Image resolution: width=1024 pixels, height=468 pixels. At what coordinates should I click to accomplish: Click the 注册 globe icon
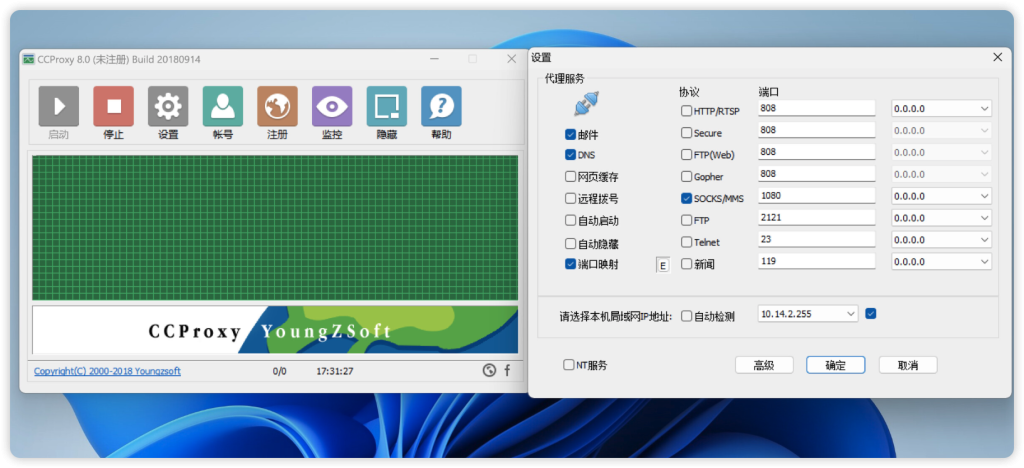pyautogui.click(x=278, y=106)
